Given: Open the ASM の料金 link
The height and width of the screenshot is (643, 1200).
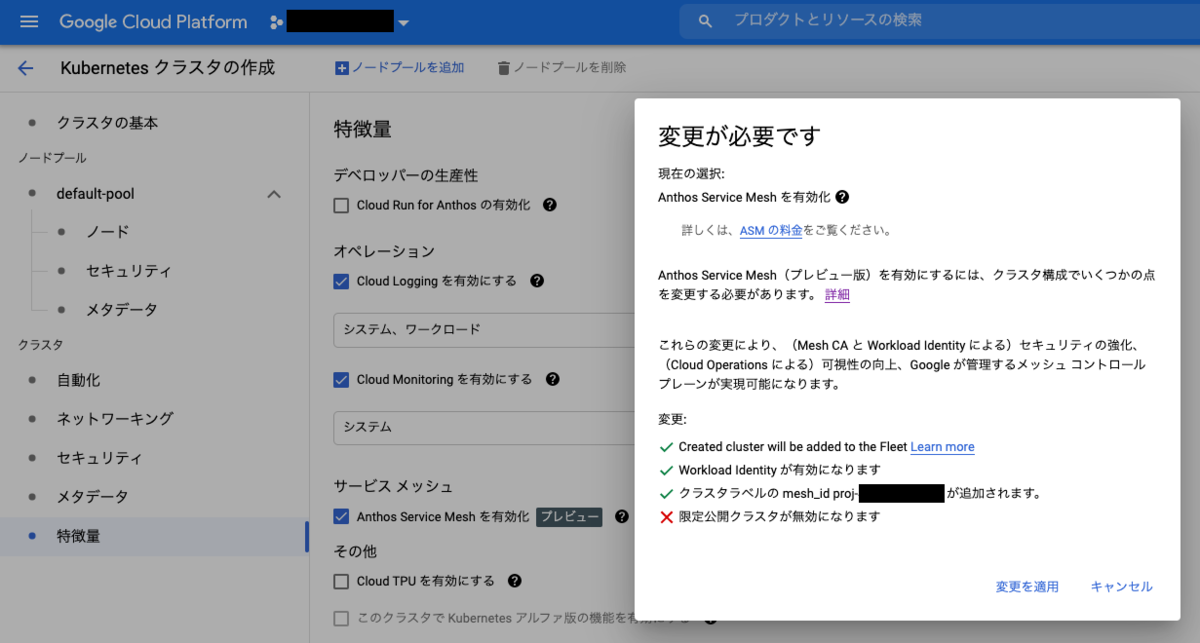Looking at the screenshot, I should click(x=771, y=230).
